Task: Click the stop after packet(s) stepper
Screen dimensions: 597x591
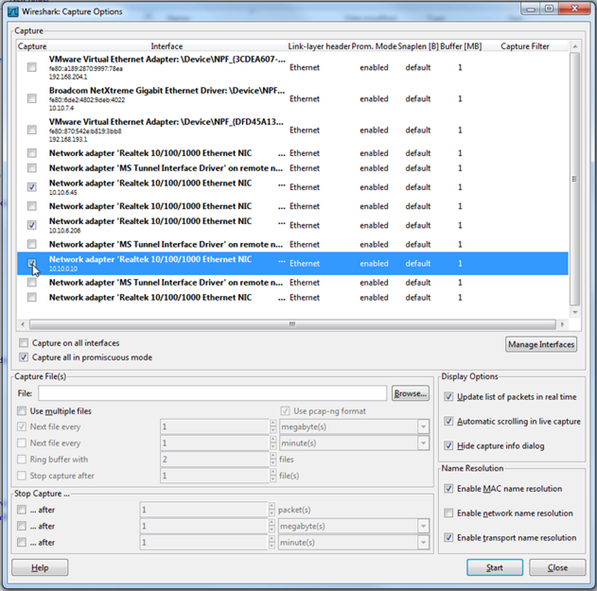Action: [x=271, y=510]
